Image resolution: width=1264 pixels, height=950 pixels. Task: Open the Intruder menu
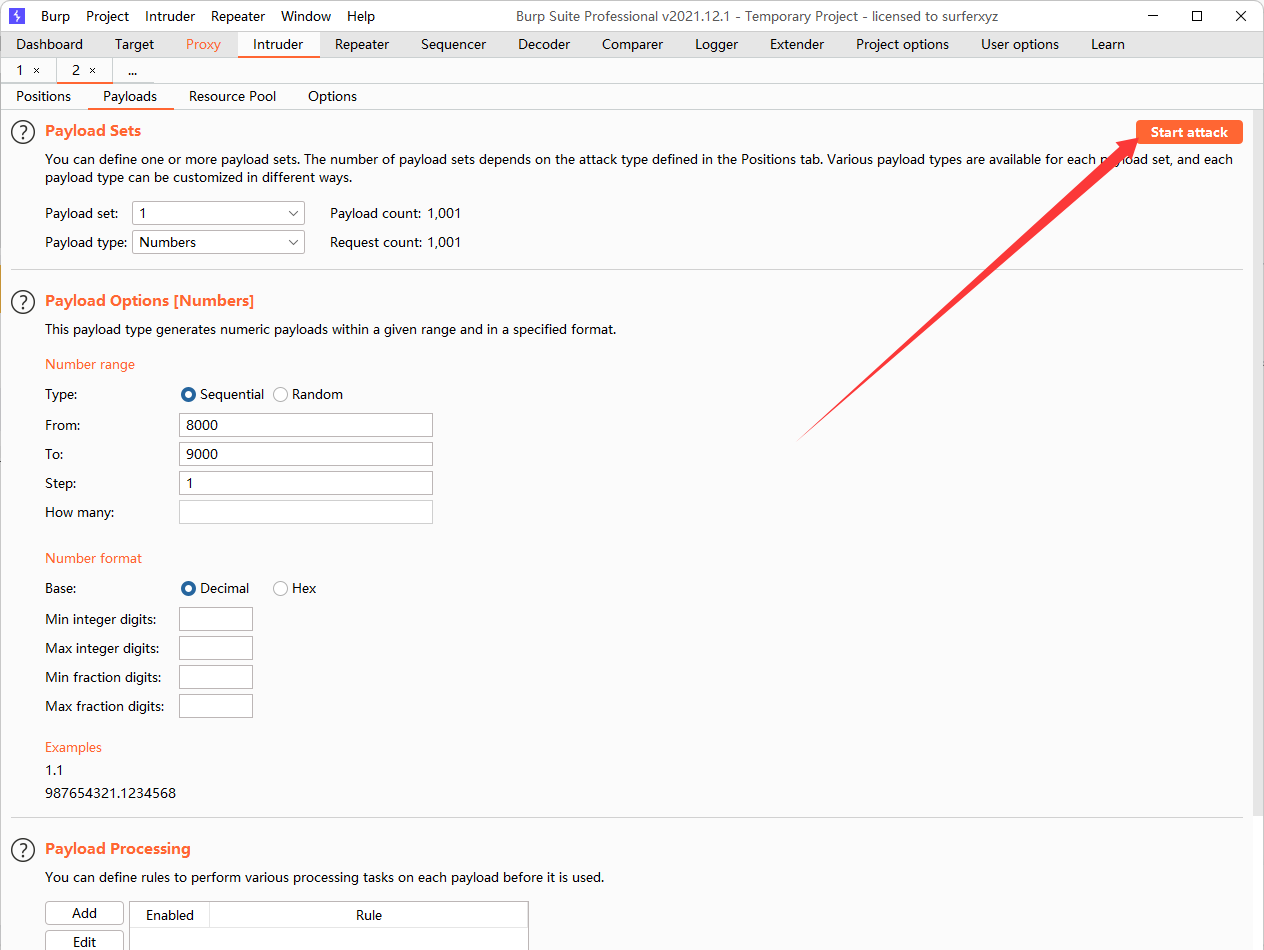(x=170, y=16)
